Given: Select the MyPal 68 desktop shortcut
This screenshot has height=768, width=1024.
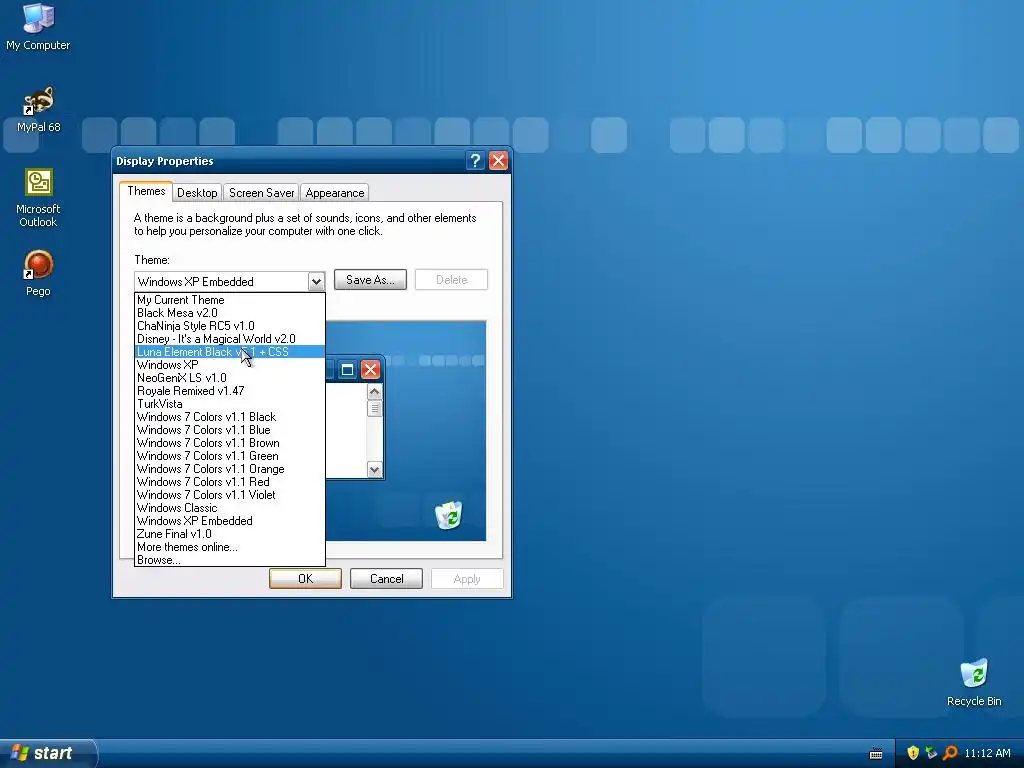Looking at the screenshot, I should coord(38,110).
